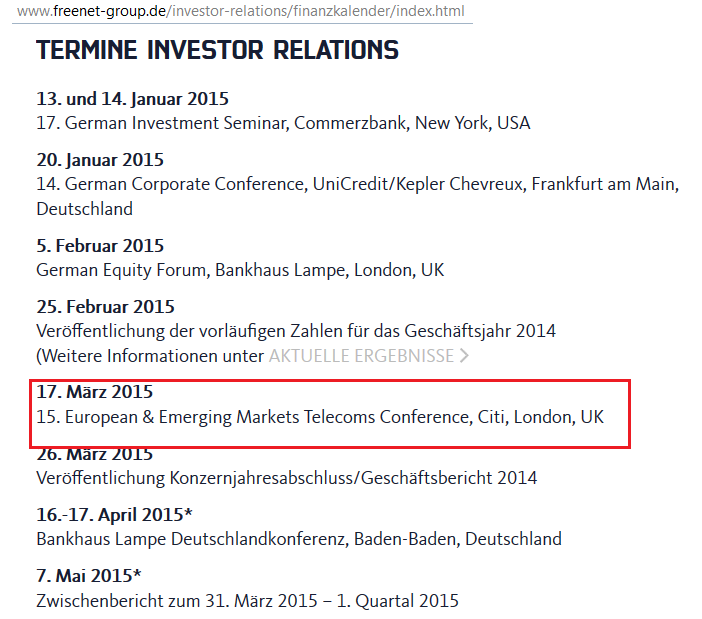The height and width of the screenshot is (619, 702).
Task: Select the TERMINE INVESTOR RELATIONS heading
Action: (x=217, y=50)
